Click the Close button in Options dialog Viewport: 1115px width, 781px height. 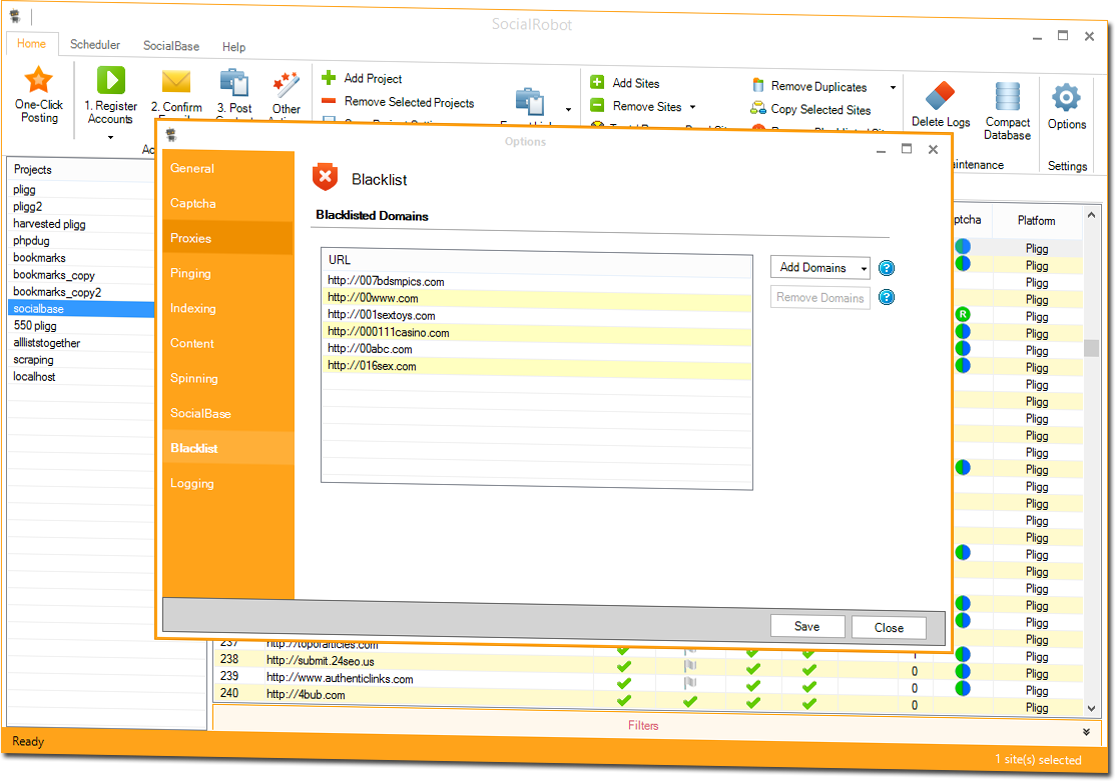point(889,628)
